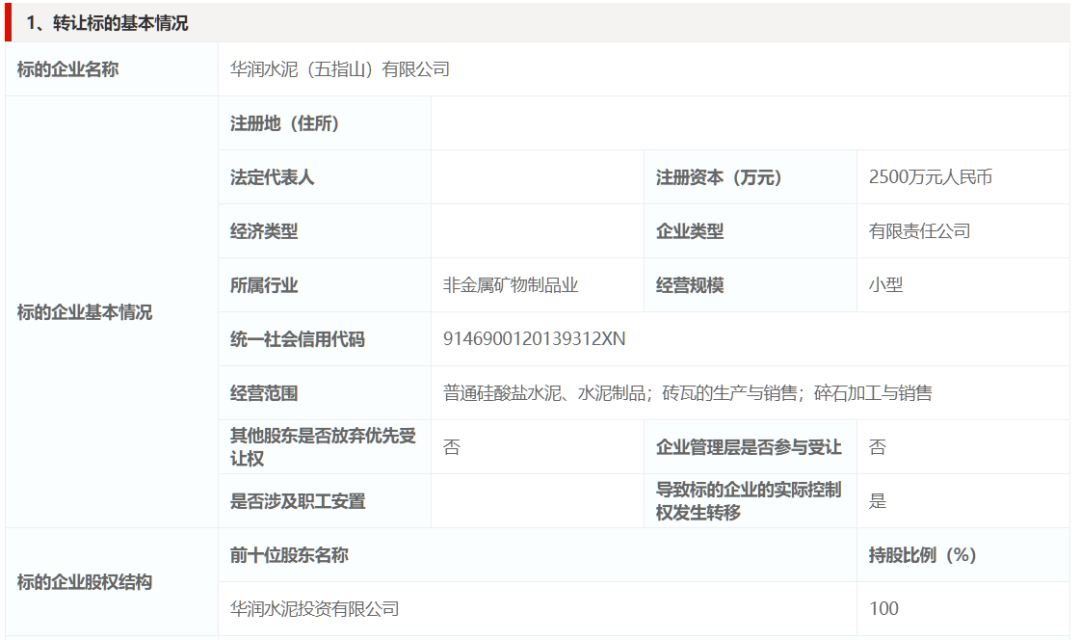
Task: Select the value 2500万元人民币
Action: coord(931,177)
